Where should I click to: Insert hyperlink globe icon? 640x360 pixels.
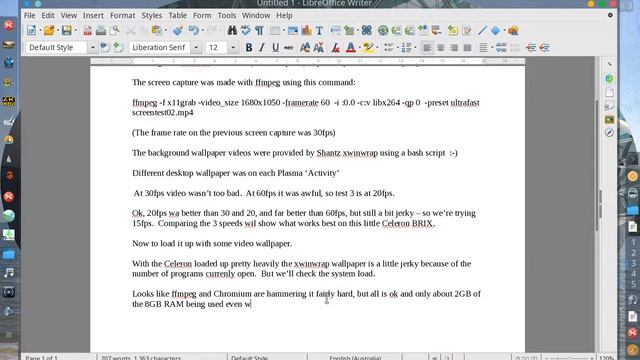tap(383, 30)
